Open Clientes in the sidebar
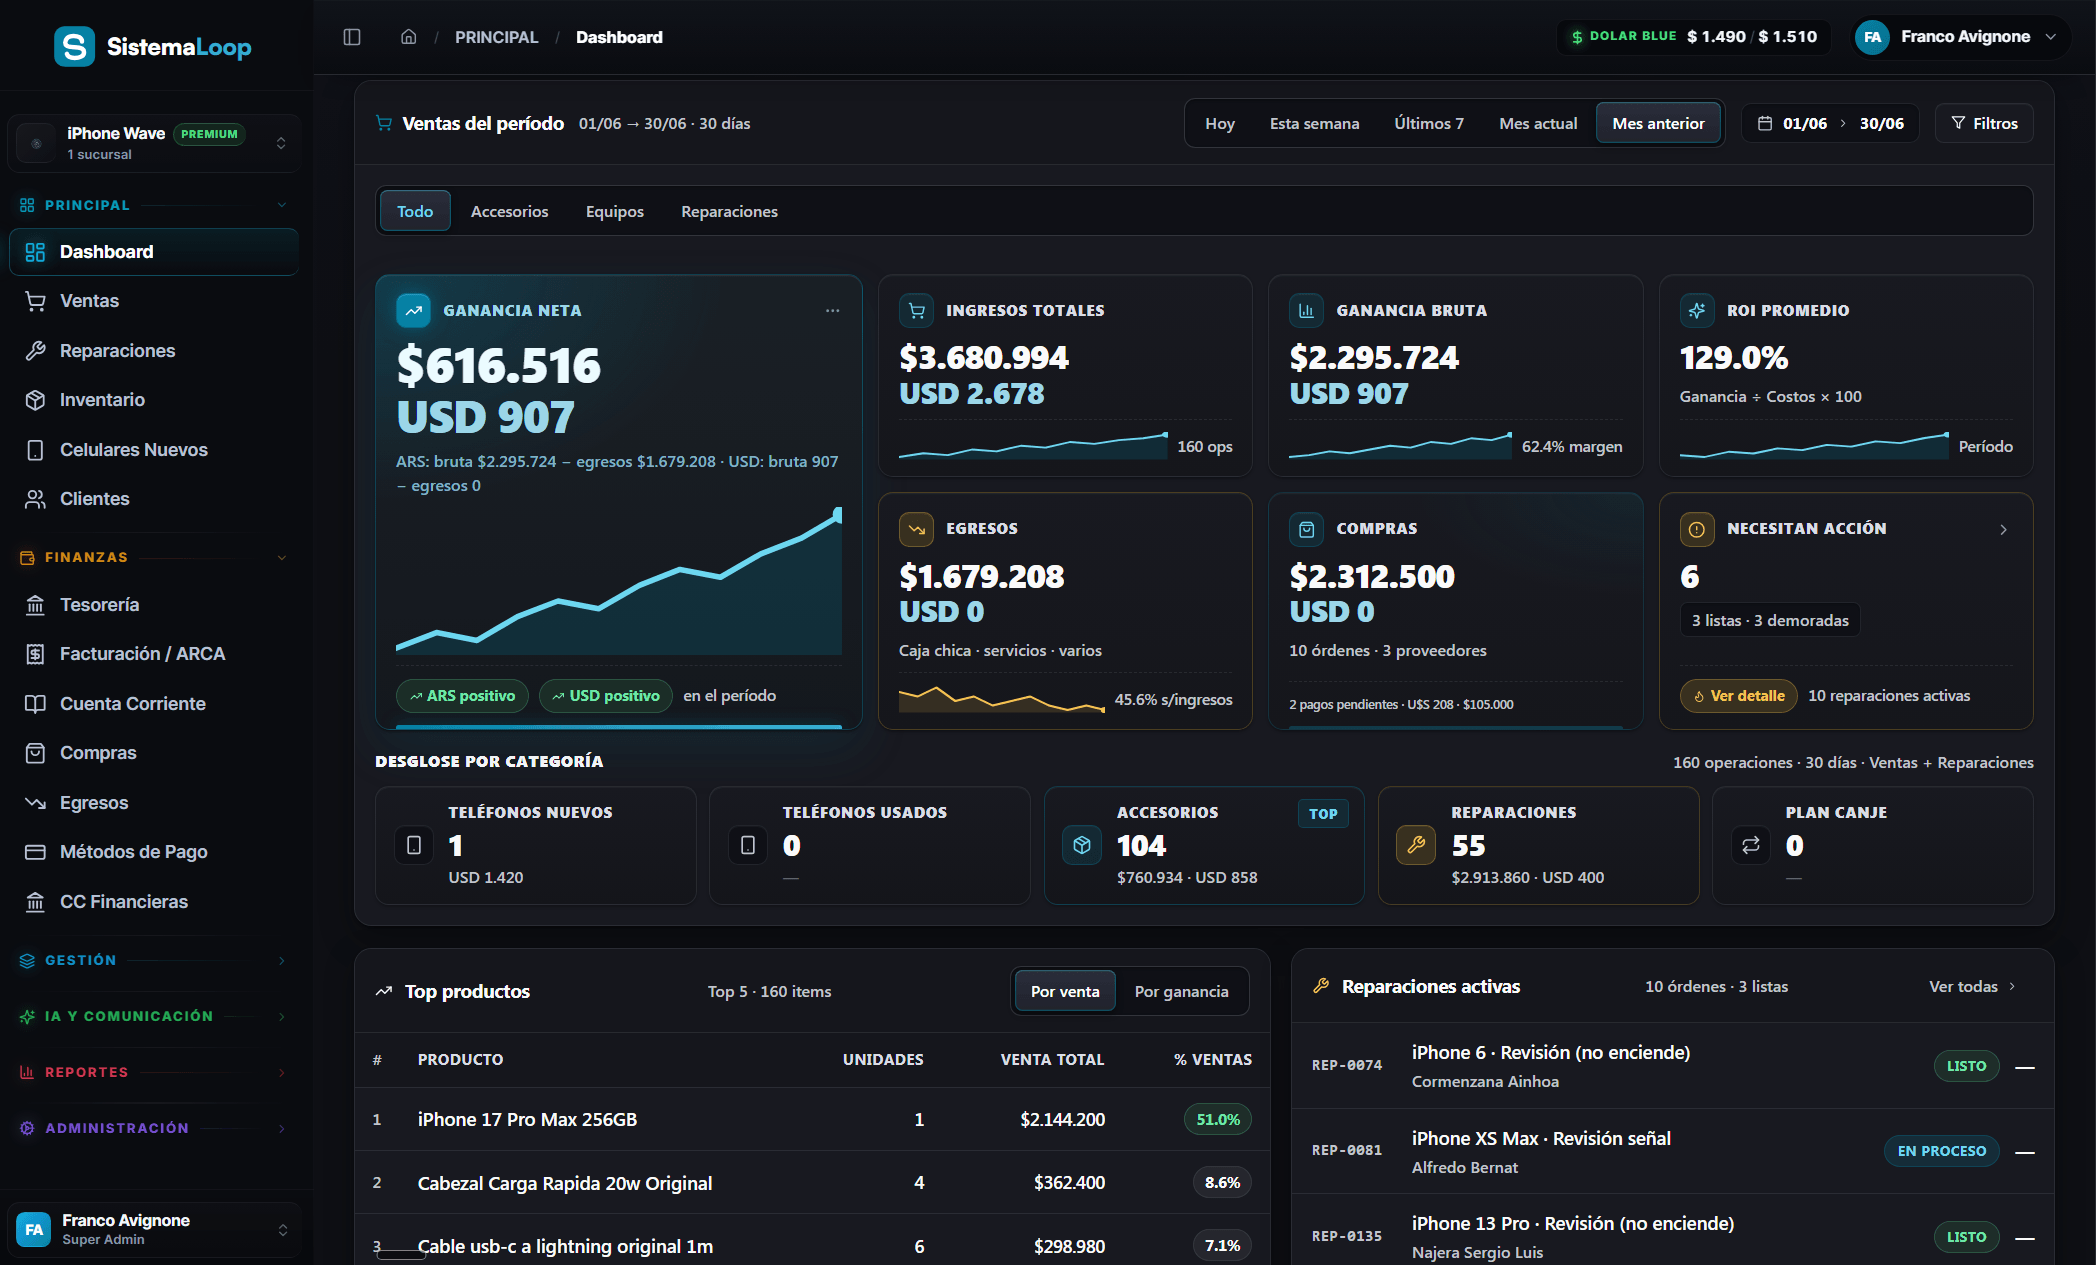 (x=154, y=499)
